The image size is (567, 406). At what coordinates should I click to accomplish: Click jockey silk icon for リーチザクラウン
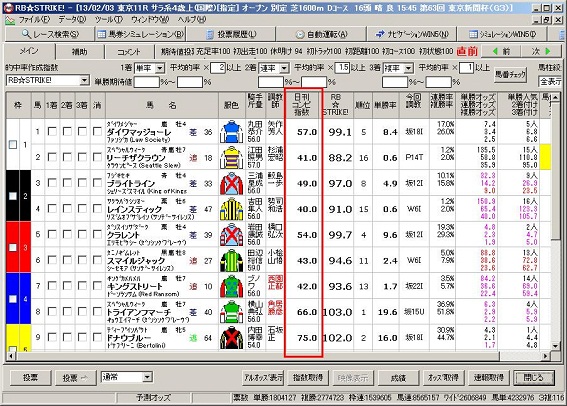pyautogui.click(x=231, y=158)
